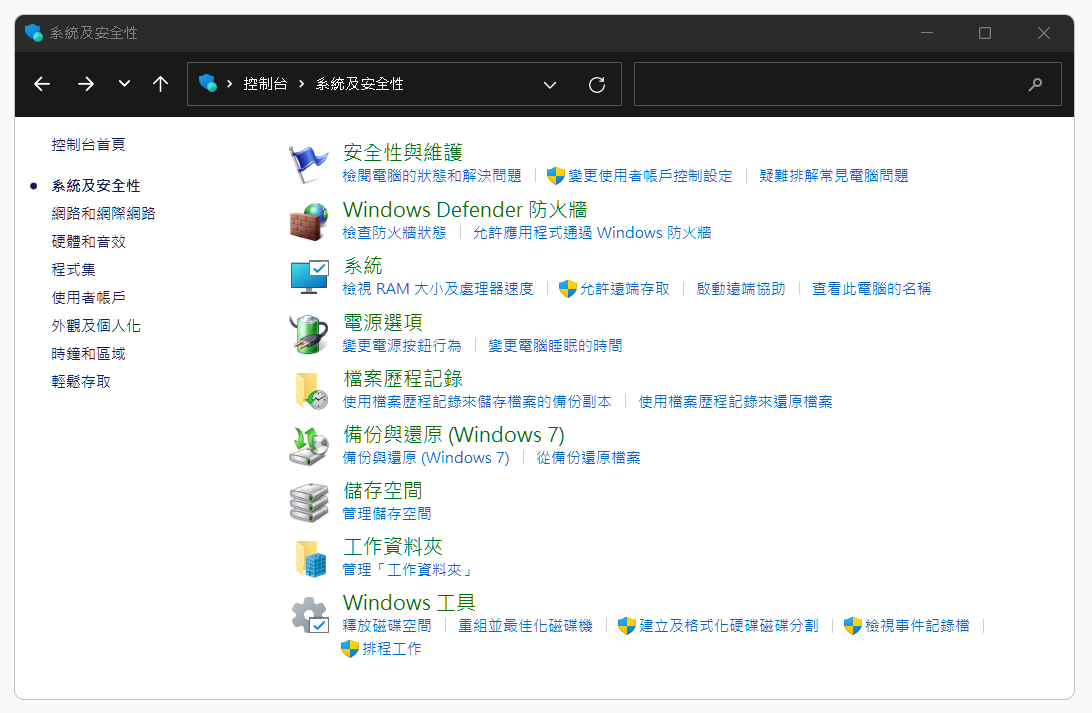1092x713 pixels.
Task: Click the search magnifier icon
Action: 1036,84
